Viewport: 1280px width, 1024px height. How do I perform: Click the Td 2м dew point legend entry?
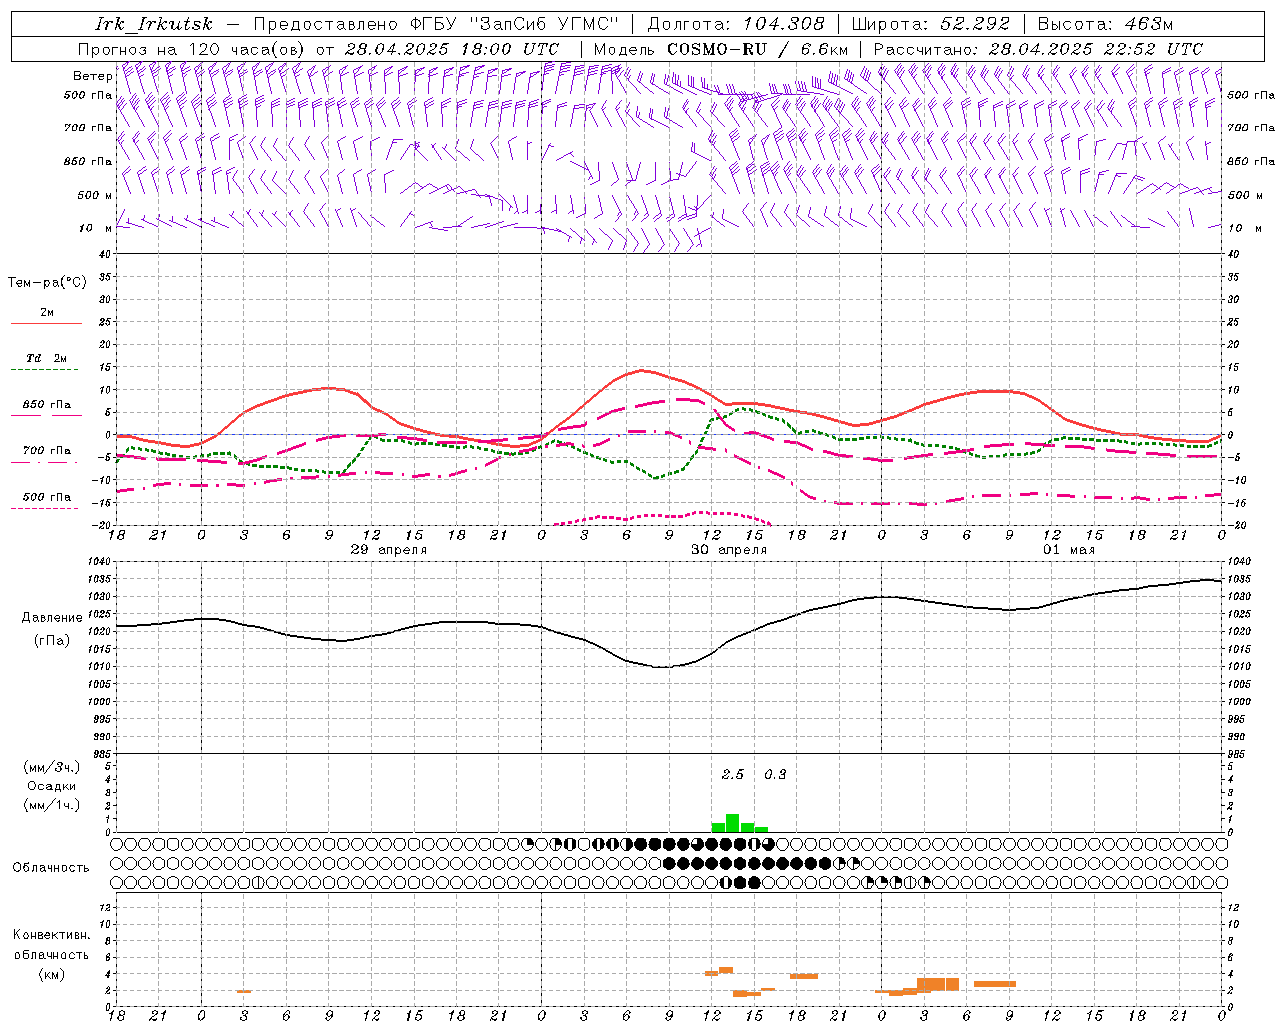(x=46, y=358)
